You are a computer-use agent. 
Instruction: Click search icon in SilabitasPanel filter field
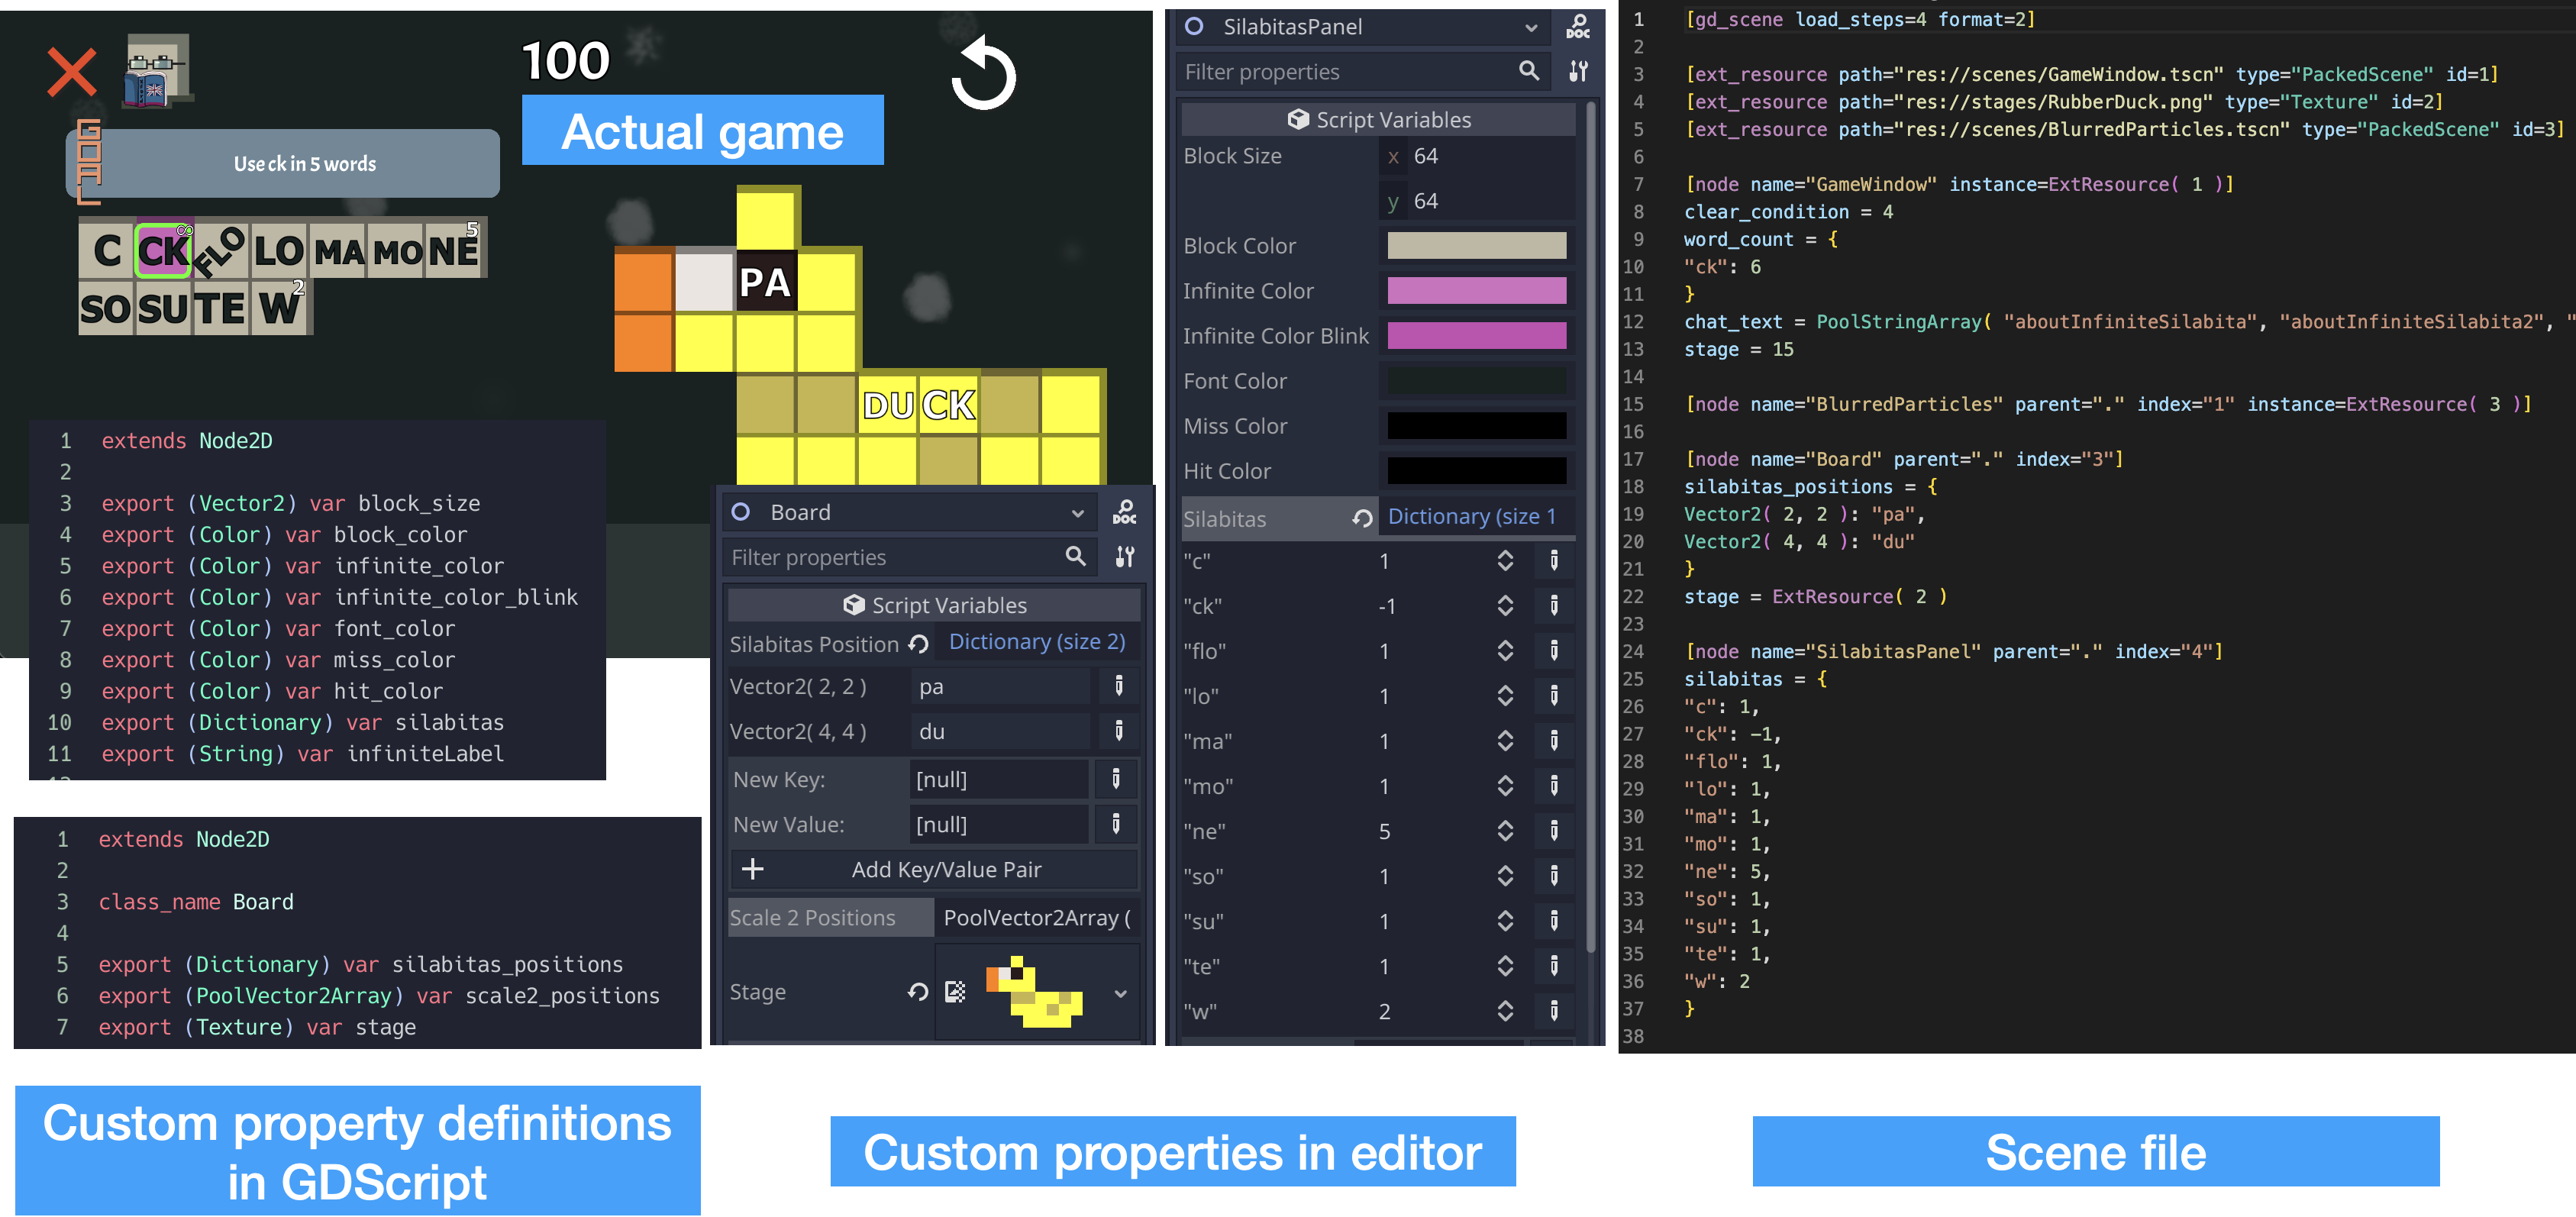(1529, 71)
